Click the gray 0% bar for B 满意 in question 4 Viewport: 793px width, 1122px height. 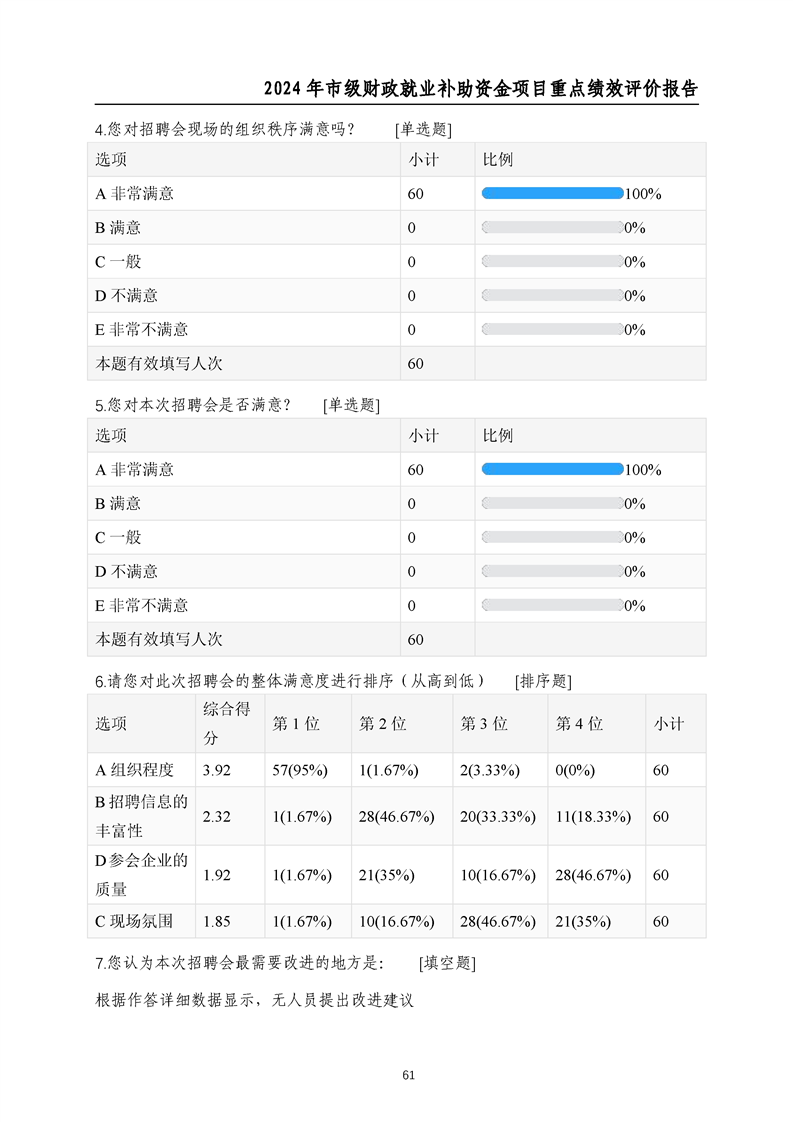pos(553,228)
